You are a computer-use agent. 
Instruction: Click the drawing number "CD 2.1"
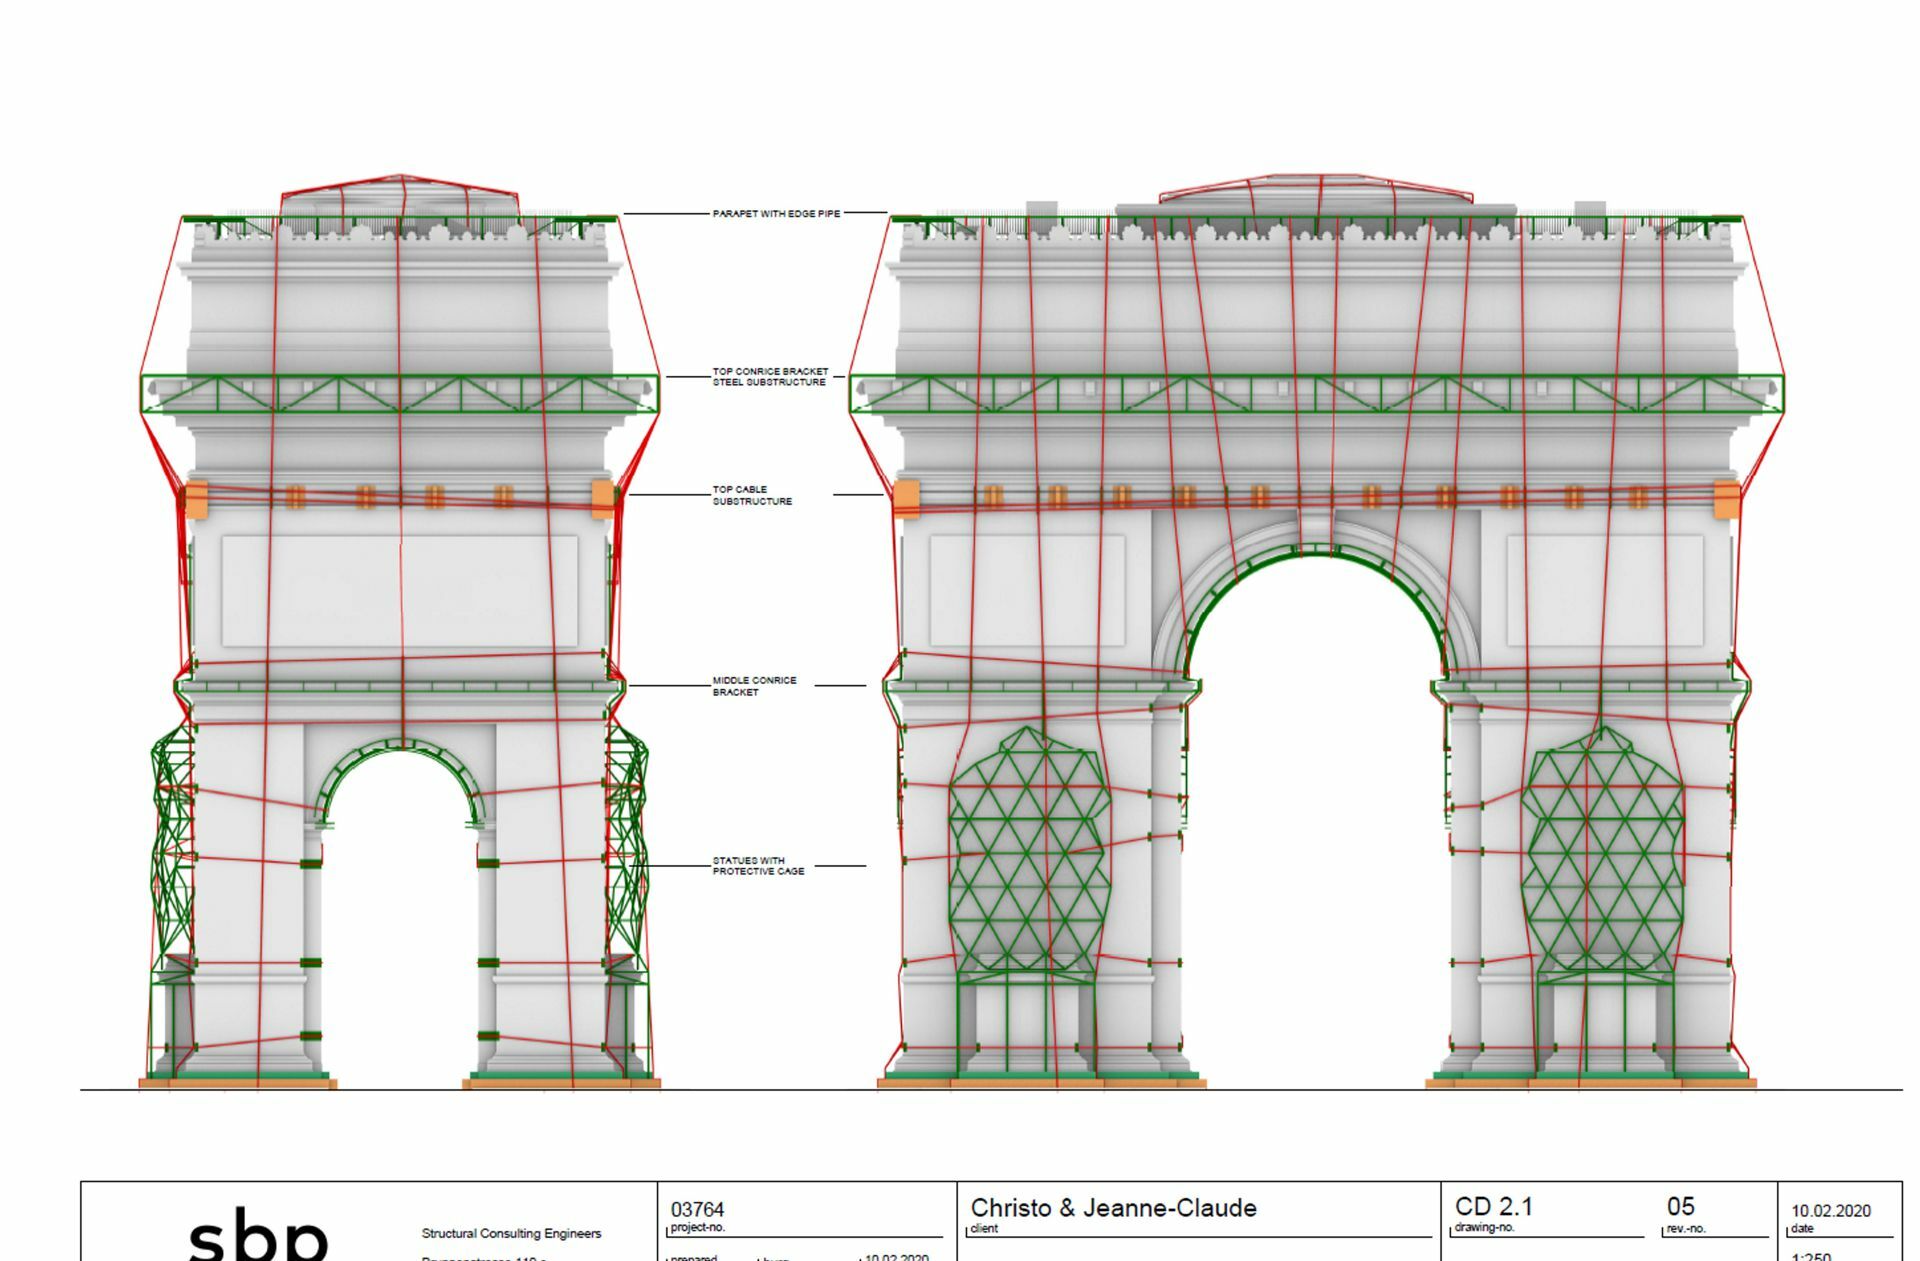[x=1493, y=1207]
